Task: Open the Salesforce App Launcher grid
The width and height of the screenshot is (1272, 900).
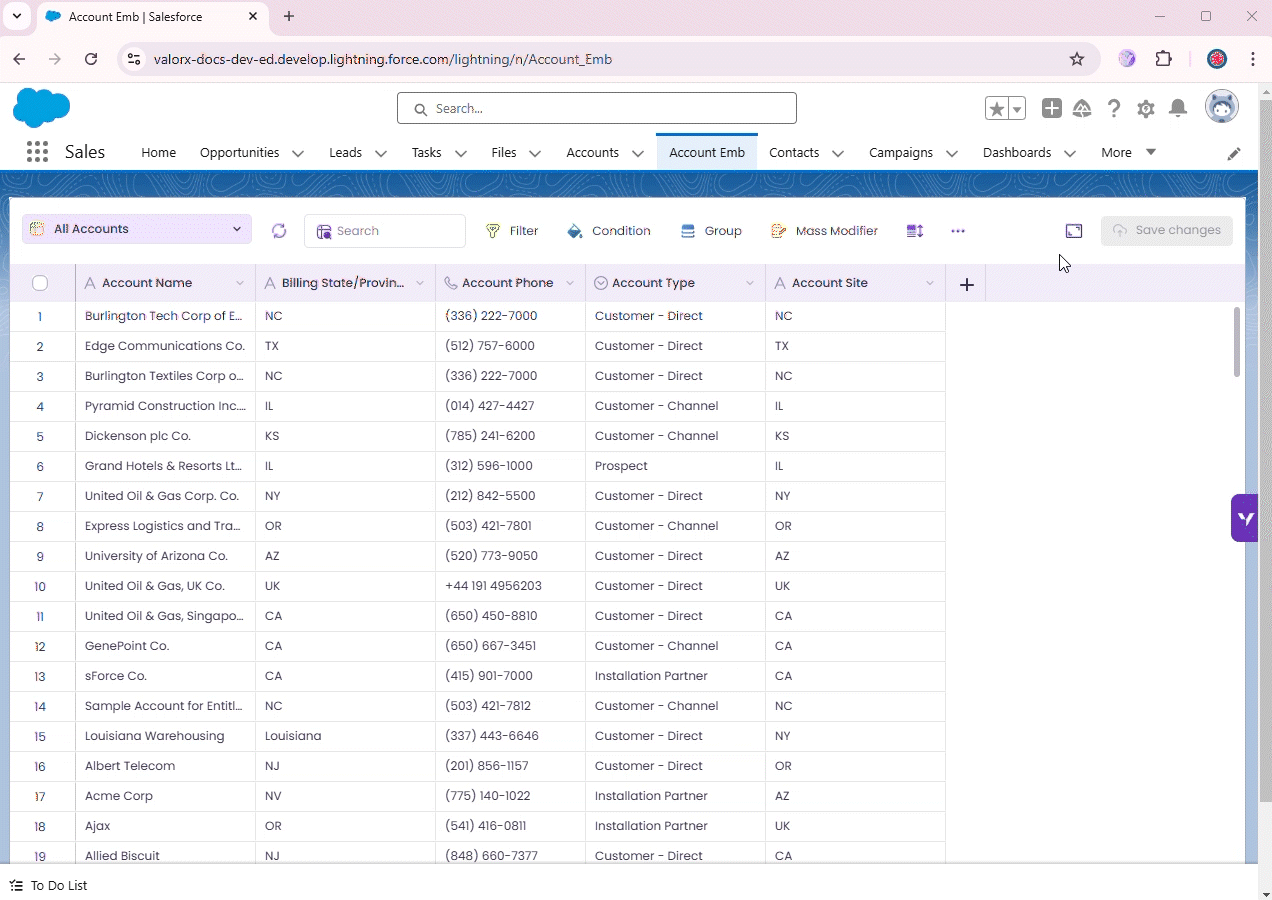Action: 37,152
